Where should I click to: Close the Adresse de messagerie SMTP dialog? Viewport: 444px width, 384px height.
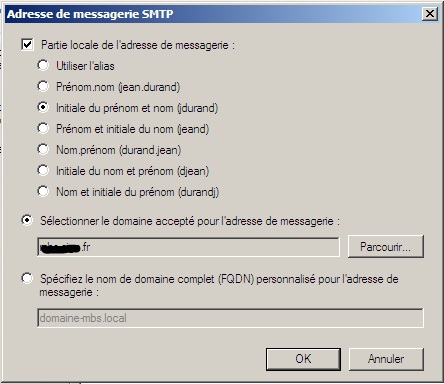pos(430,14)
